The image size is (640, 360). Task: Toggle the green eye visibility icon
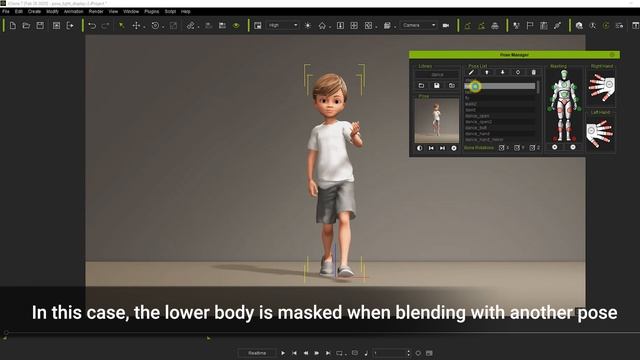click(236, 26)
